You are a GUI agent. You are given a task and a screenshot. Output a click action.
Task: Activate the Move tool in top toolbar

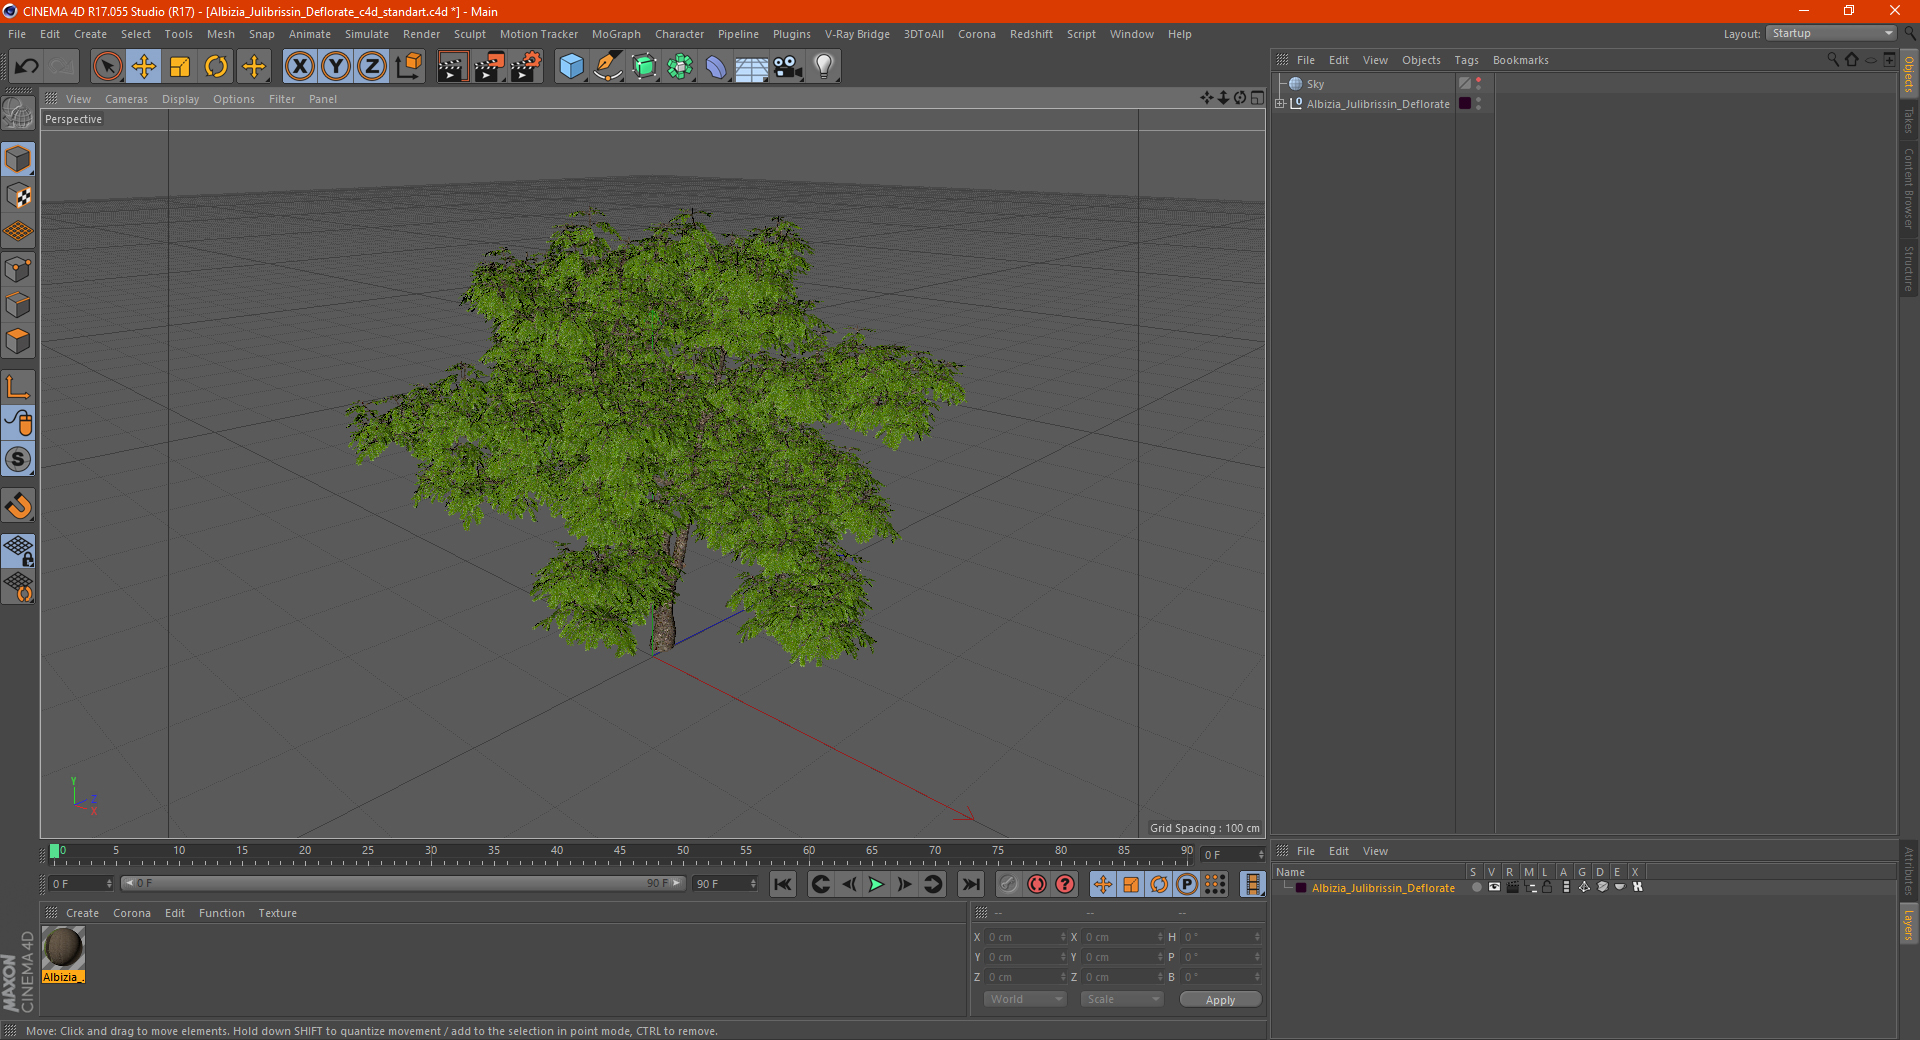point(144,67)
